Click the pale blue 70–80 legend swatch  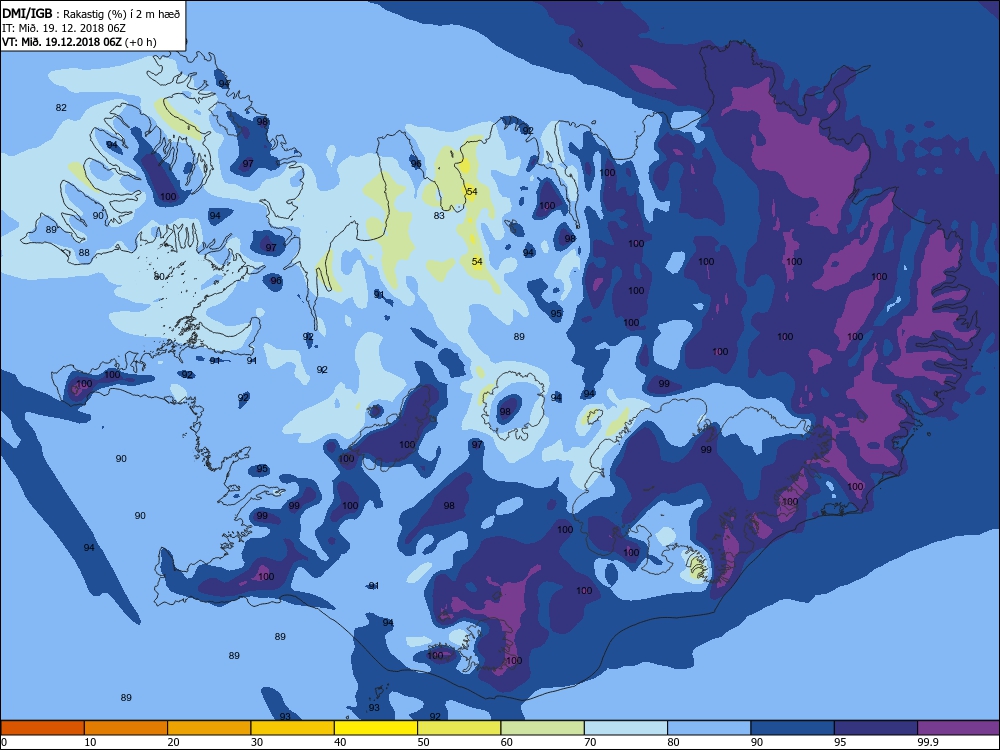click(x=626, y=728)
